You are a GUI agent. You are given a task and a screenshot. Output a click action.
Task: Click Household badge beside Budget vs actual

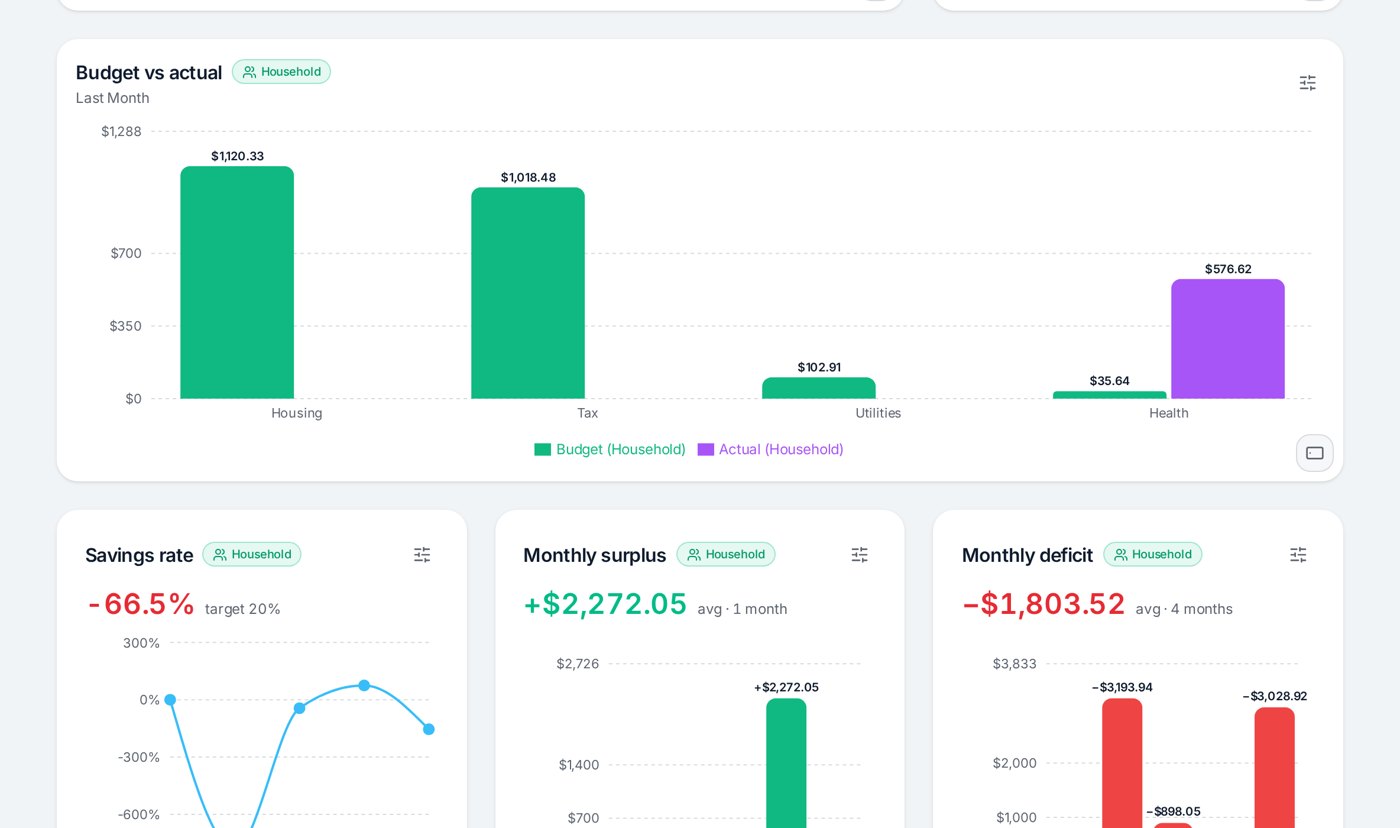[x=281, y=72]
